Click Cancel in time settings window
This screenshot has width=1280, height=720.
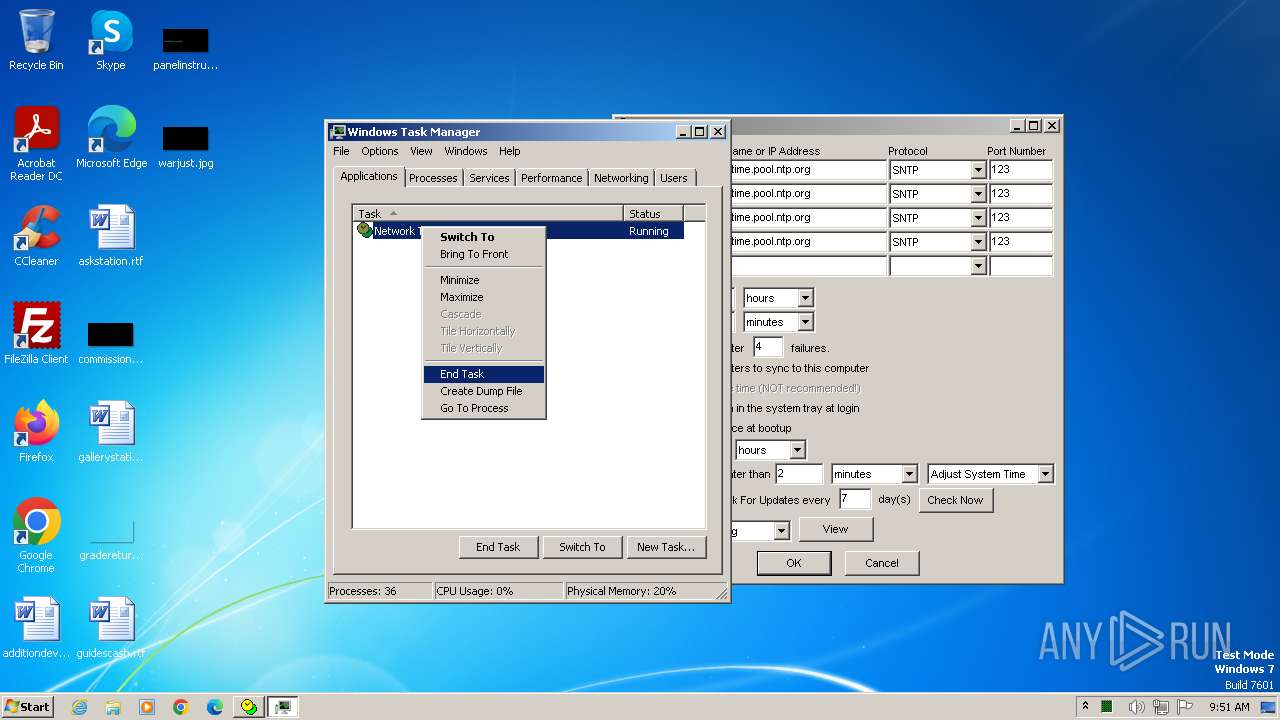[882, 563]
